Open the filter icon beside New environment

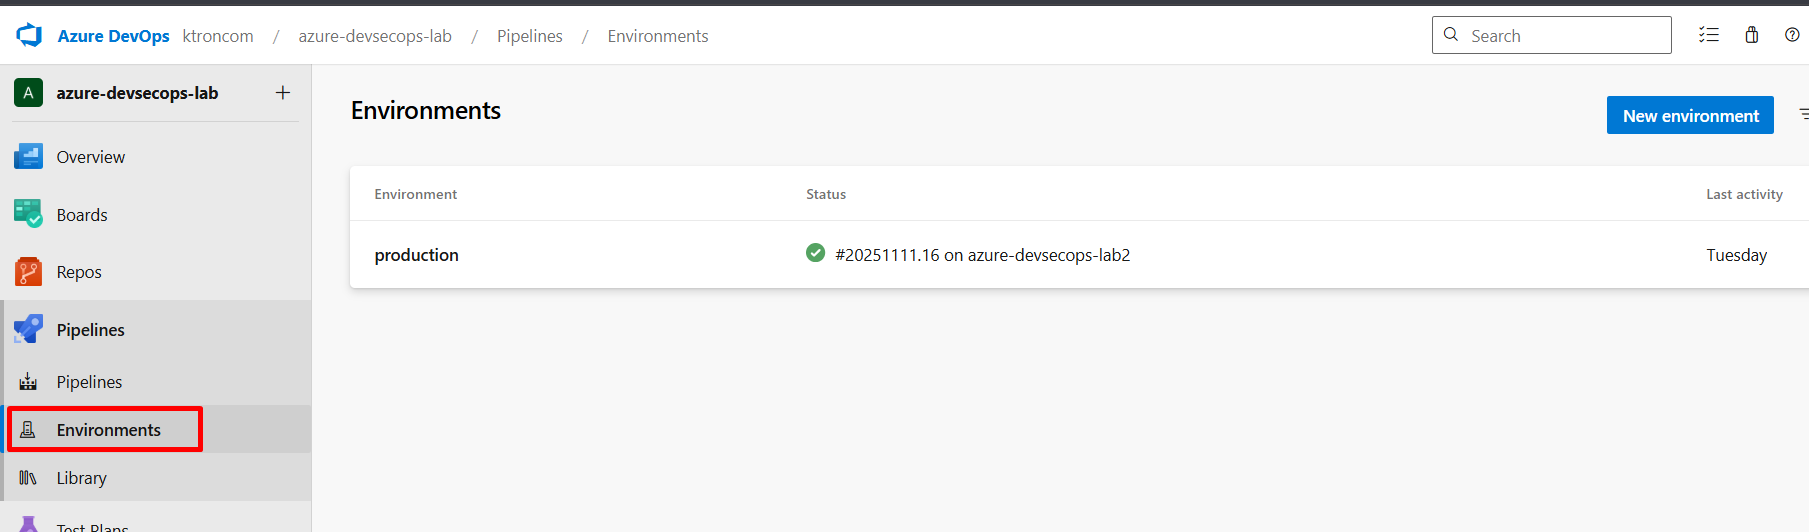pyautogui.click(x=1802, y=115)
